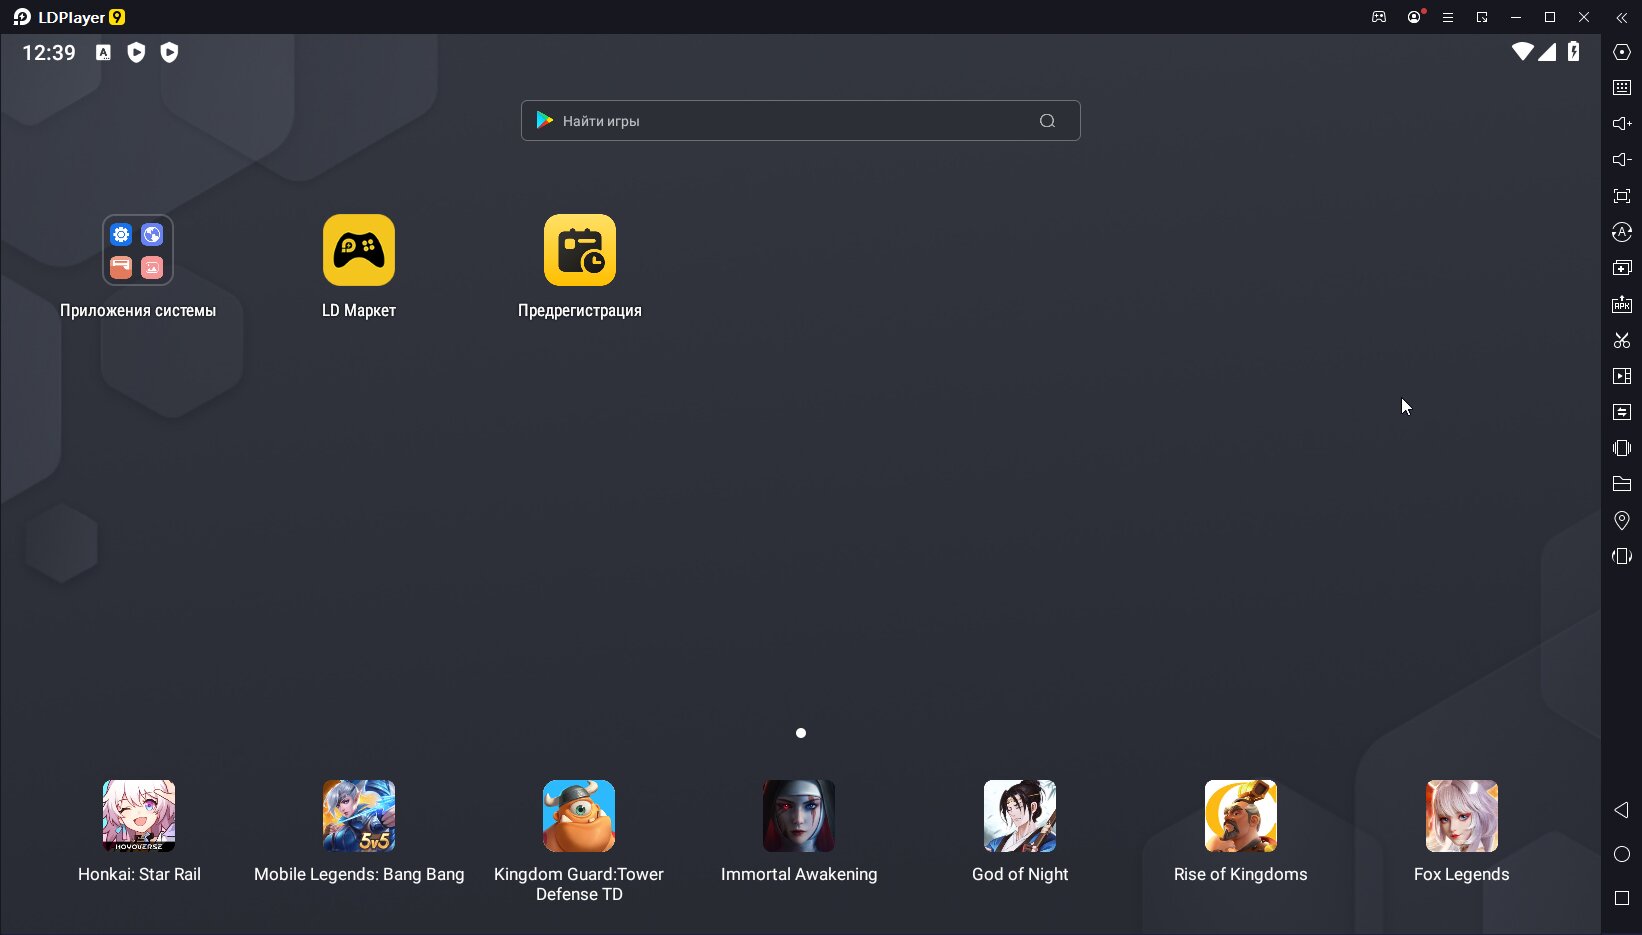Open the multi-instance manager icon
The image size is (1642, 935).
click(x=1622, y=268)
